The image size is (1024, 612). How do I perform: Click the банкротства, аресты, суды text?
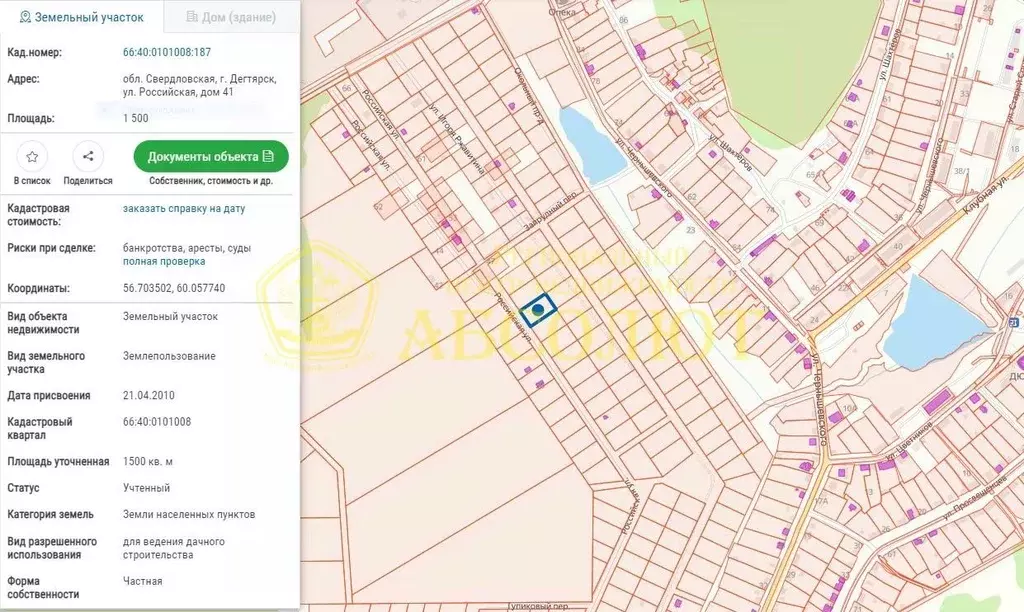pyautogui.click(x=187, y=248)
